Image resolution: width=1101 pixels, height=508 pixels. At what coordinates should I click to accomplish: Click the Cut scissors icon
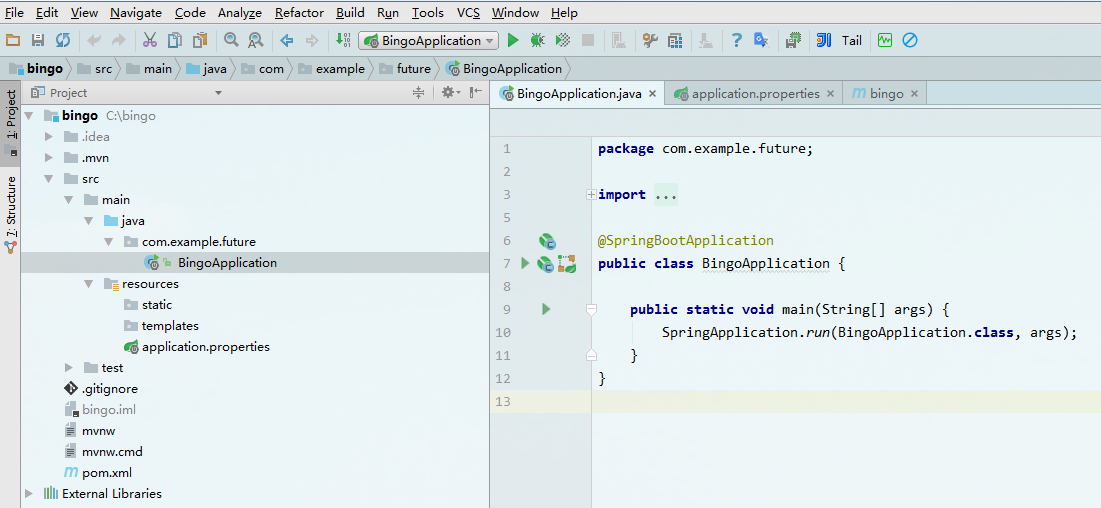point(150,41)
